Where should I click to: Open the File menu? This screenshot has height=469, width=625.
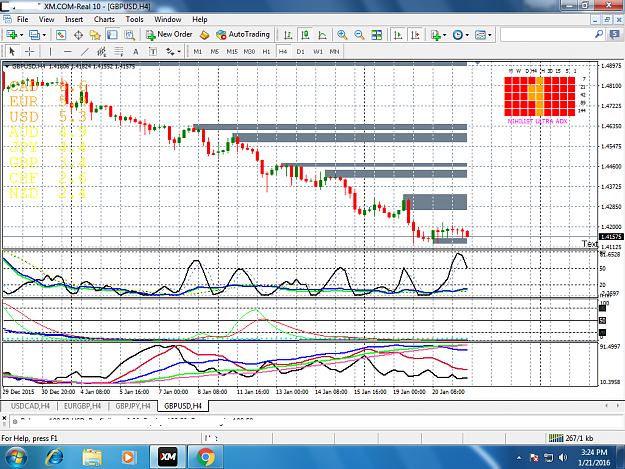pyautogui.click(x=22, y=20)
